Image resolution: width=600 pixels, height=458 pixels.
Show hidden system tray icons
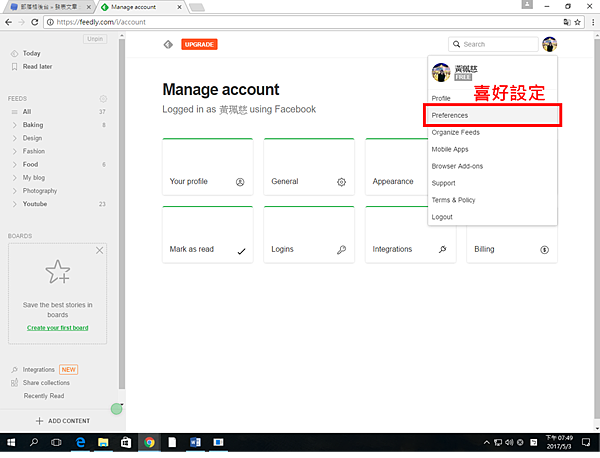tap(486, 443)
